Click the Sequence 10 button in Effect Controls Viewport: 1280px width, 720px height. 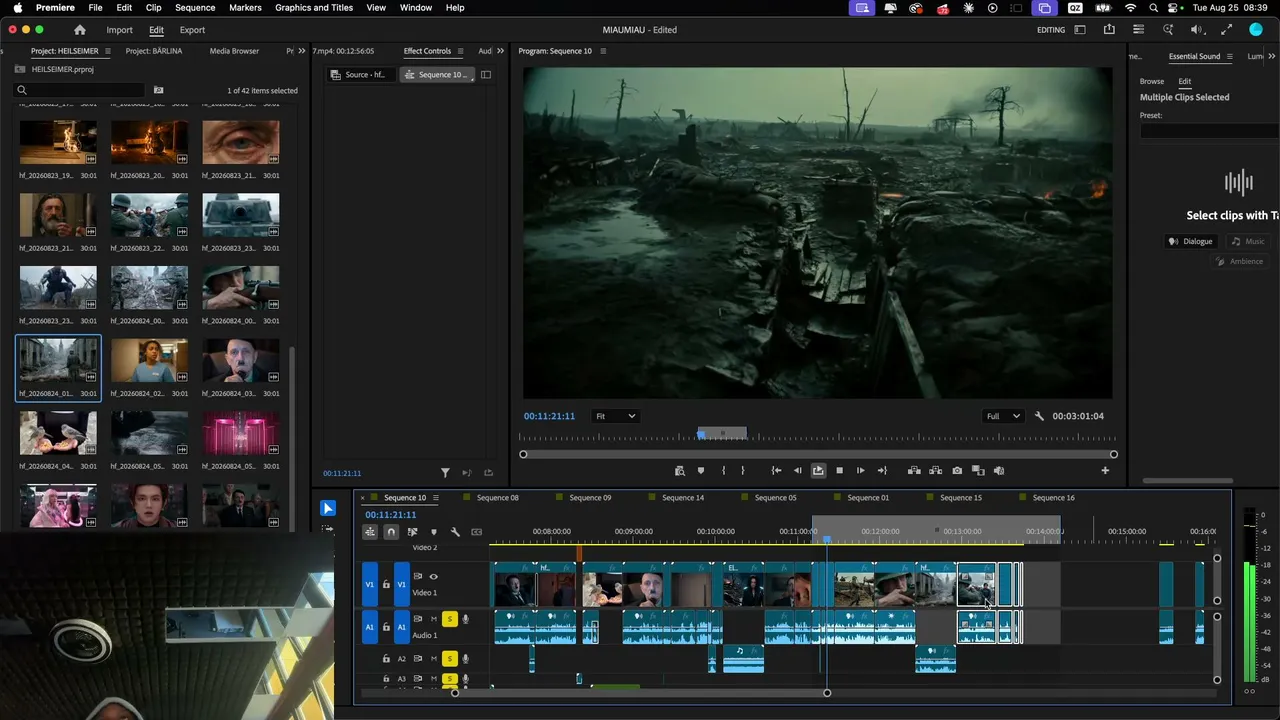point(436,75)
